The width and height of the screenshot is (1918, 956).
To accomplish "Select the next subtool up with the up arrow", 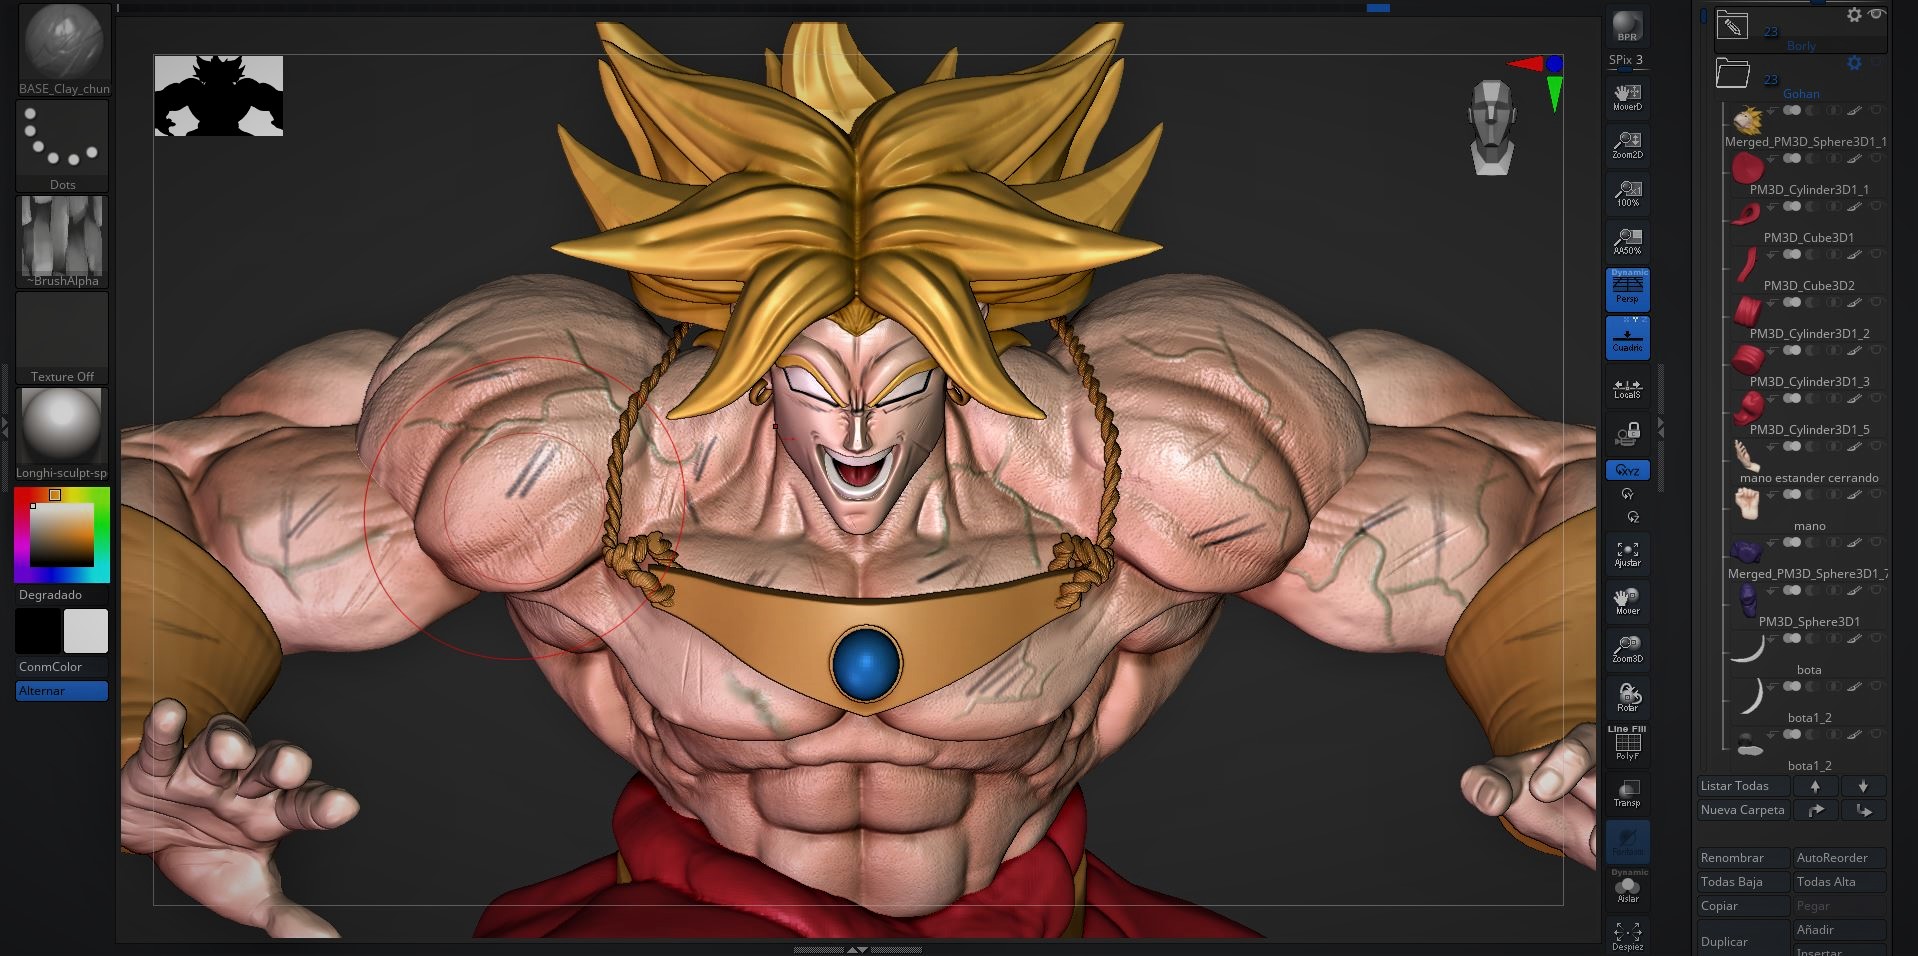I will tap(1815, 786).
